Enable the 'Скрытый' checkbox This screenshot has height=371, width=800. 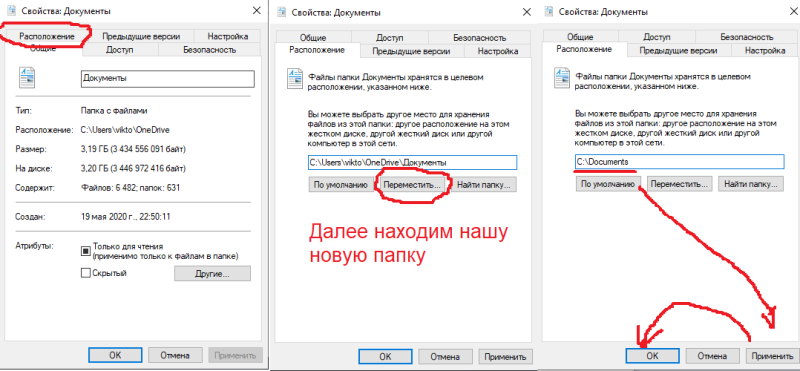coord(86,274)
